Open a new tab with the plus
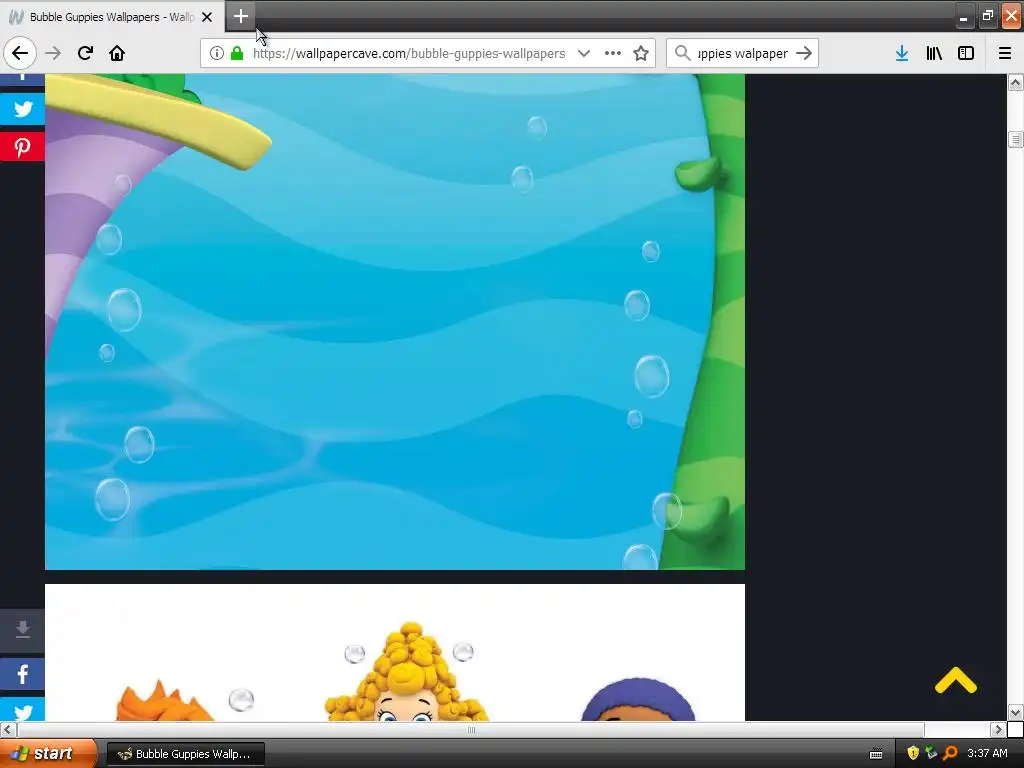 pyautogui.click(x=240, y=16)
